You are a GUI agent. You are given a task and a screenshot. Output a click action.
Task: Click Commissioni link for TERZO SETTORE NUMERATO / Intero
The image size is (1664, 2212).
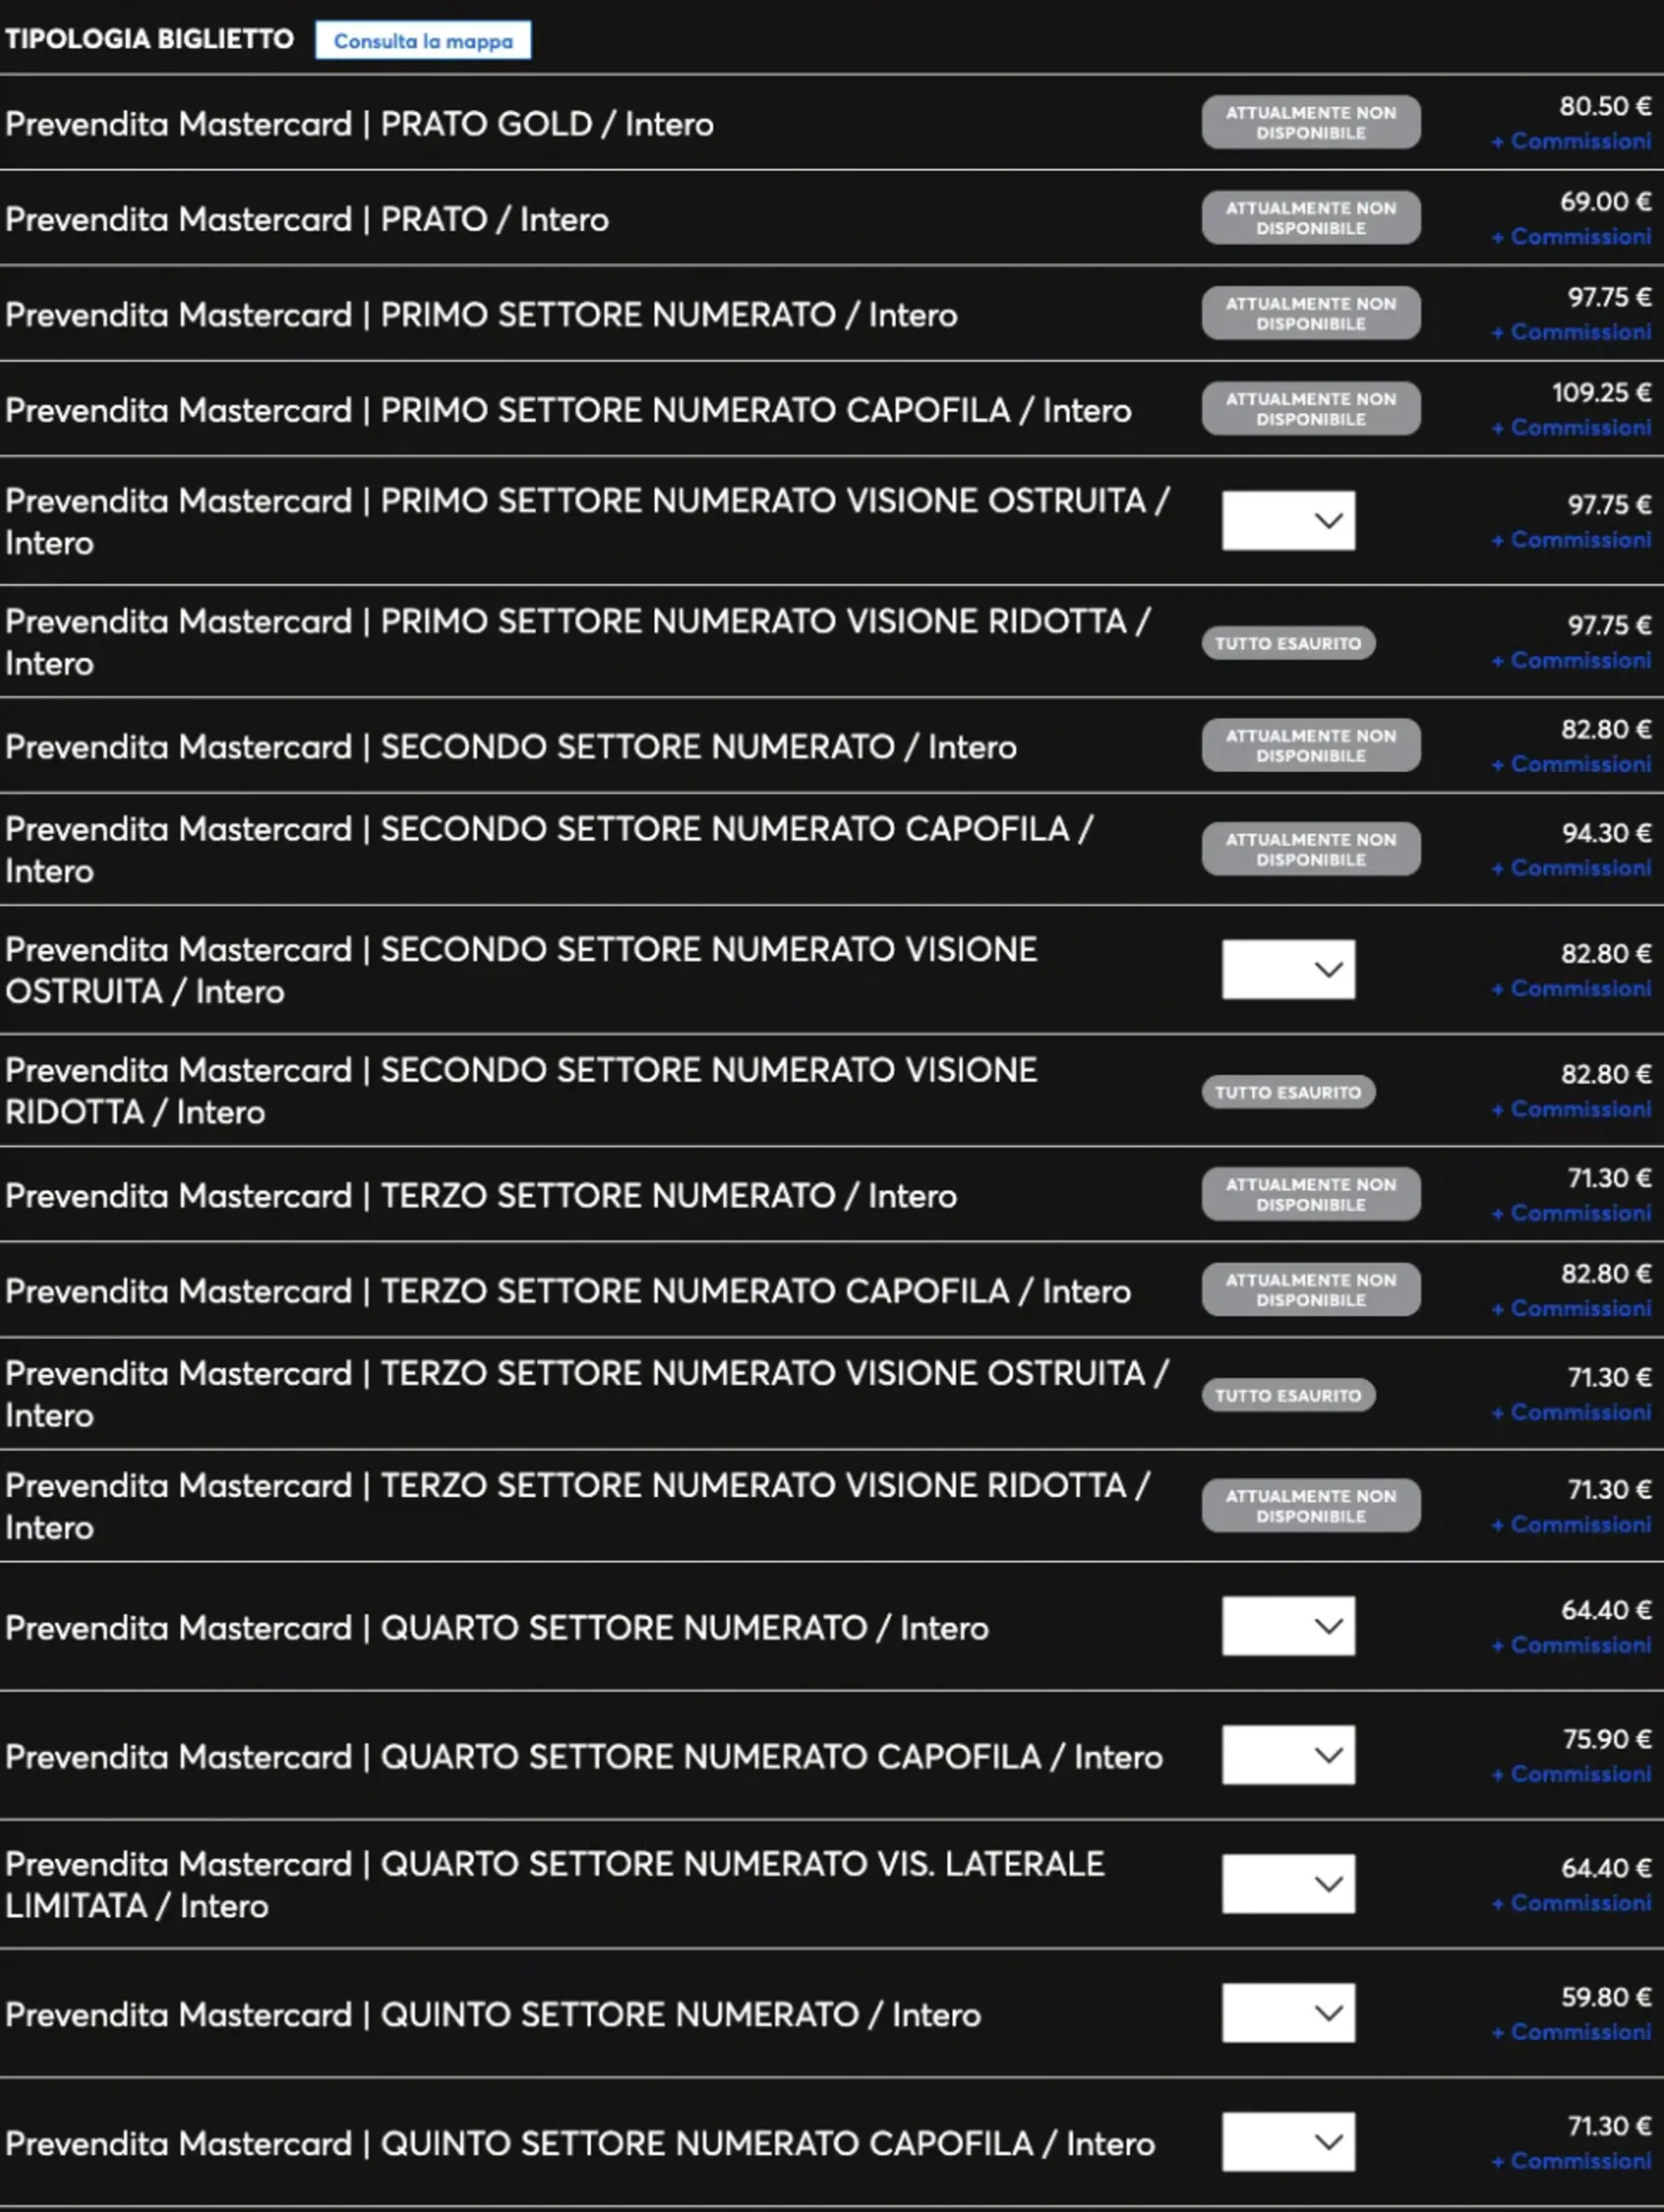pos(1571,1213)
